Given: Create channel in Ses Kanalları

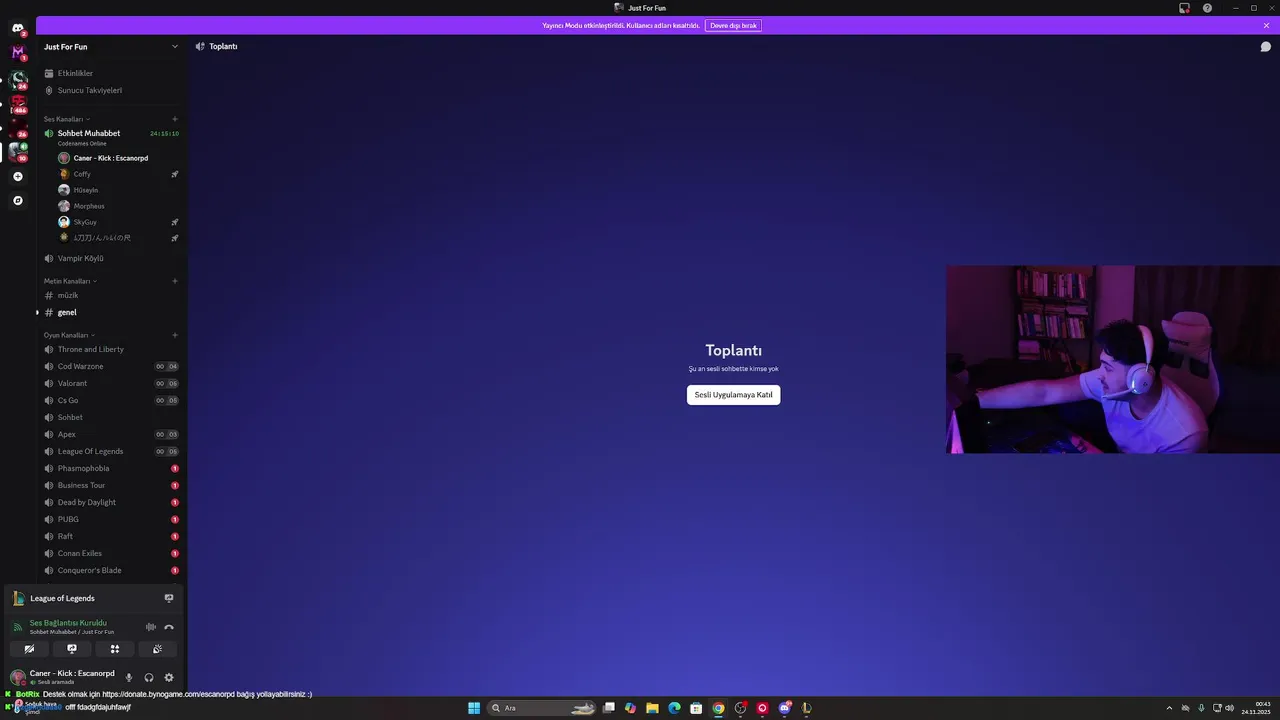Looking at the screenshot, I should (175, 119).
